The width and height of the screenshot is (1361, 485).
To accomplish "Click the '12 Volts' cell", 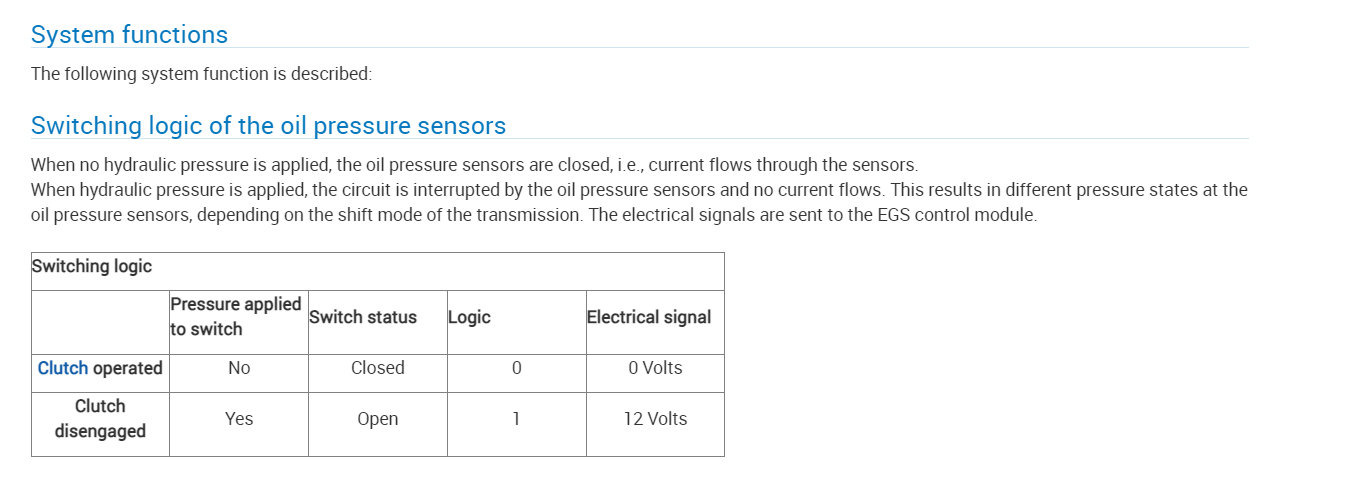I will click(655, 419).
